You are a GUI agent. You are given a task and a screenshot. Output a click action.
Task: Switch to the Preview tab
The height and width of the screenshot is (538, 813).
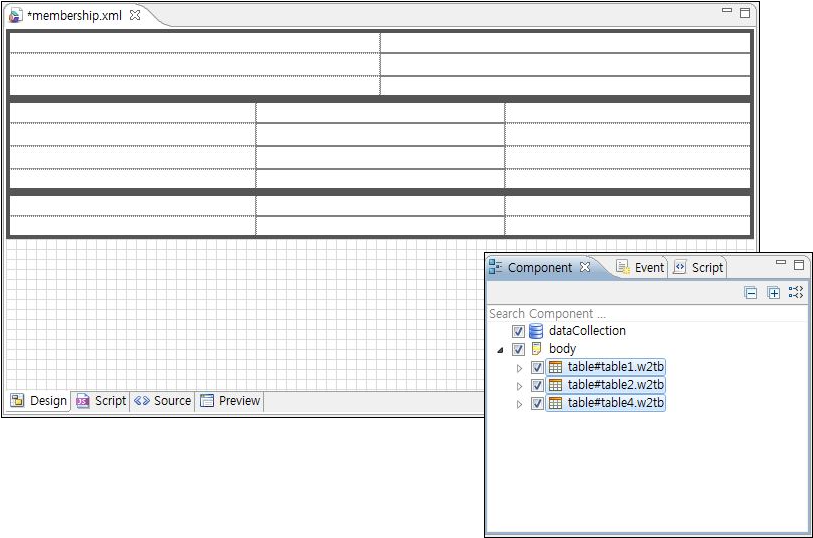230,401
